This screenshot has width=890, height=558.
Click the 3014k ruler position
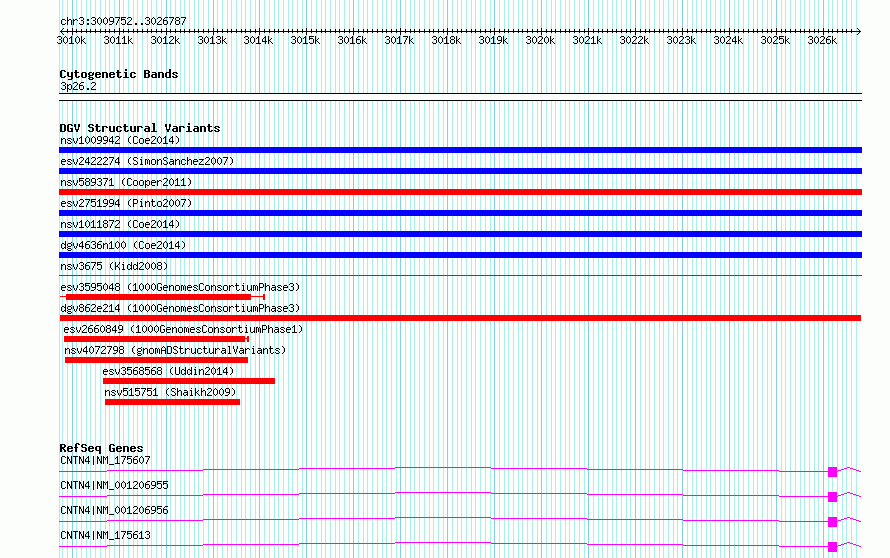258,40
